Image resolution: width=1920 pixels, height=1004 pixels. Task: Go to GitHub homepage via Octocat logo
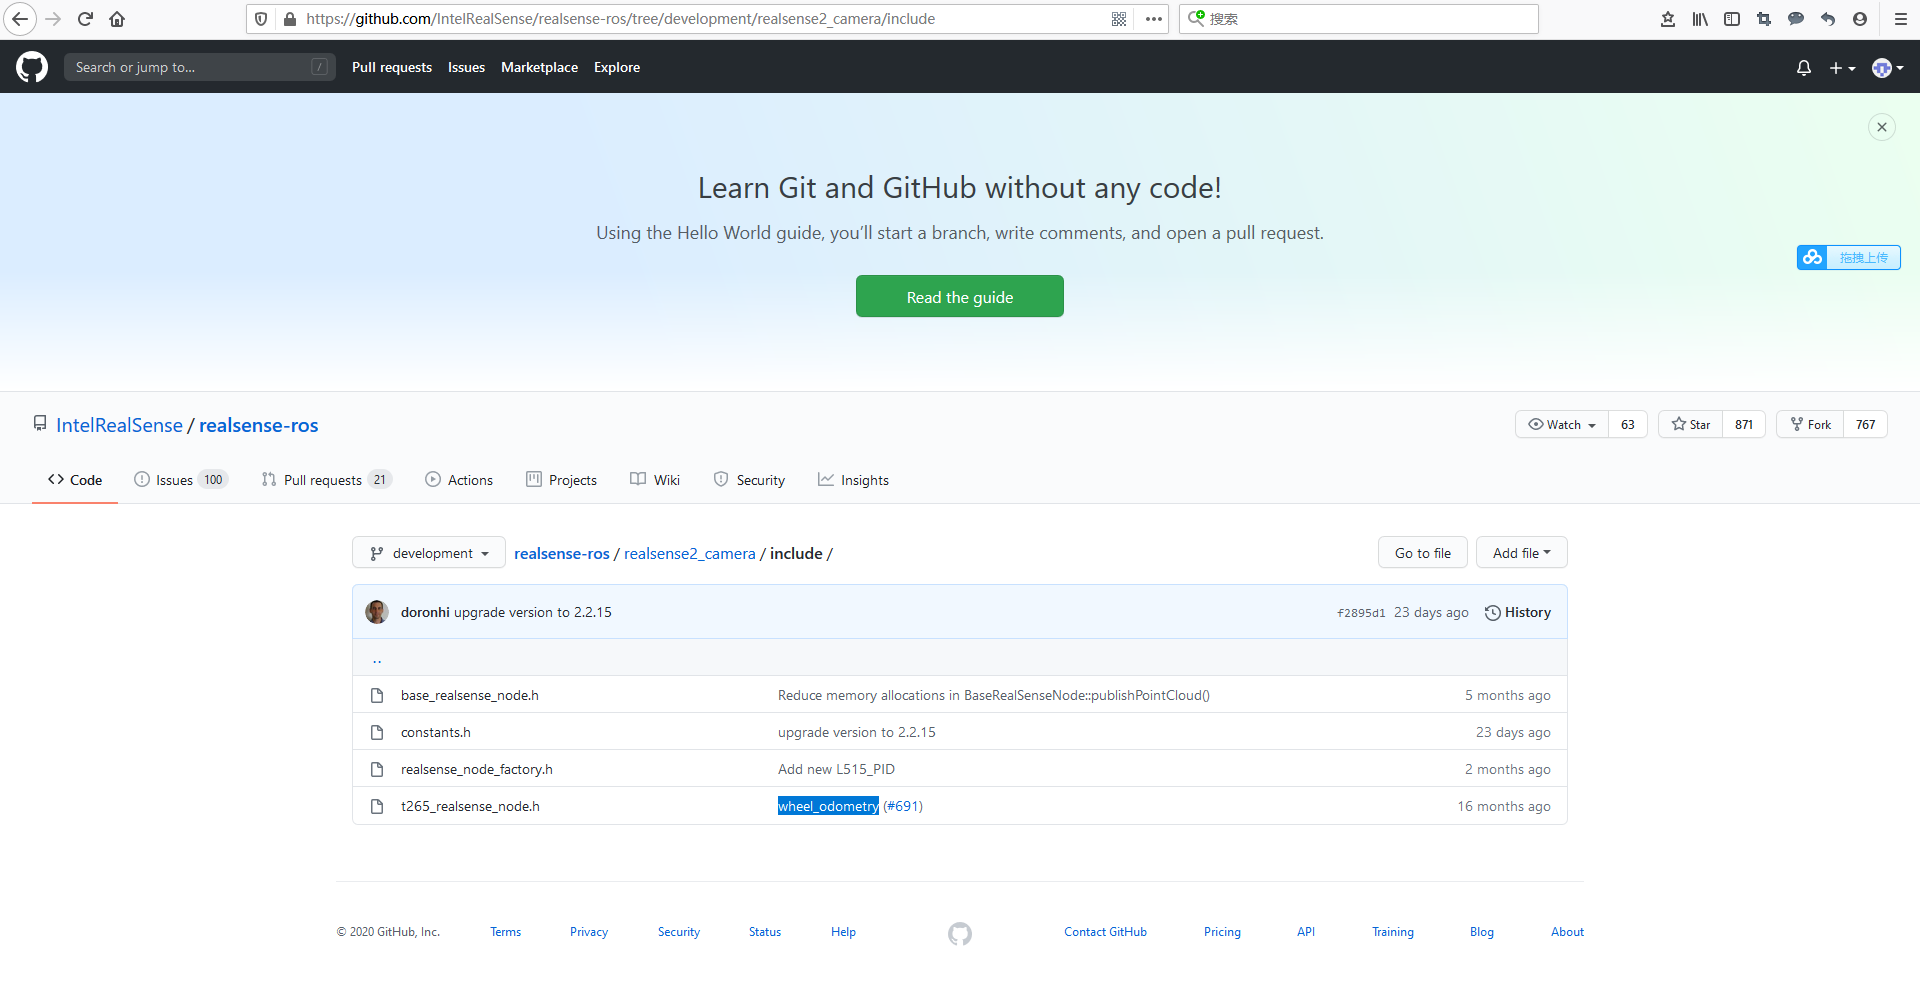coord(32,67)
